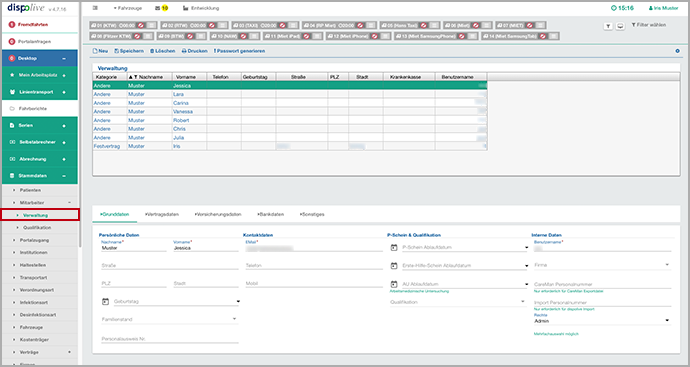Open the Familienstand dropdown
The height and width of the screenshot is (367, 690).
[x=169, y=319]
